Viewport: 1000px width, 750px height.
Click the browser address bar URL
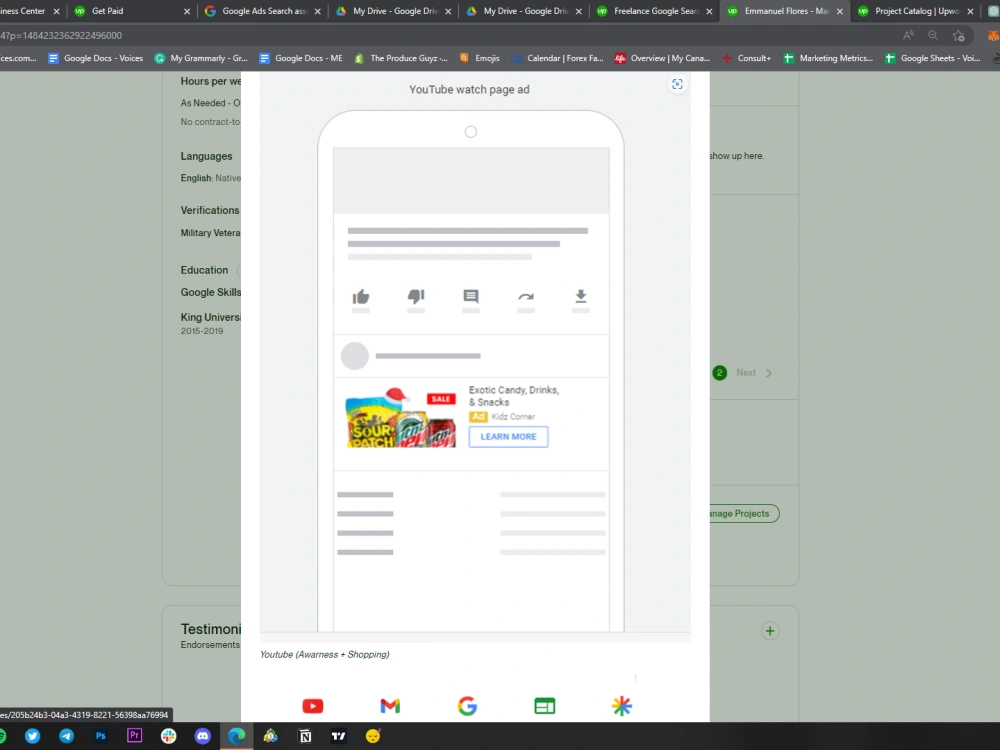tap(61, 36)
